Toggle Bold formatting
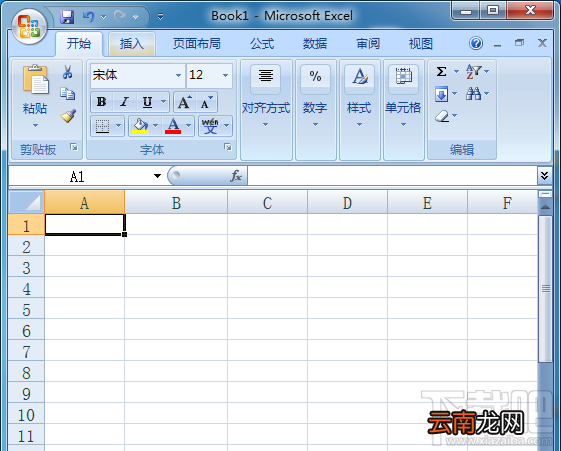The width and height of the screenshot is (561, 451). (102, 102)
